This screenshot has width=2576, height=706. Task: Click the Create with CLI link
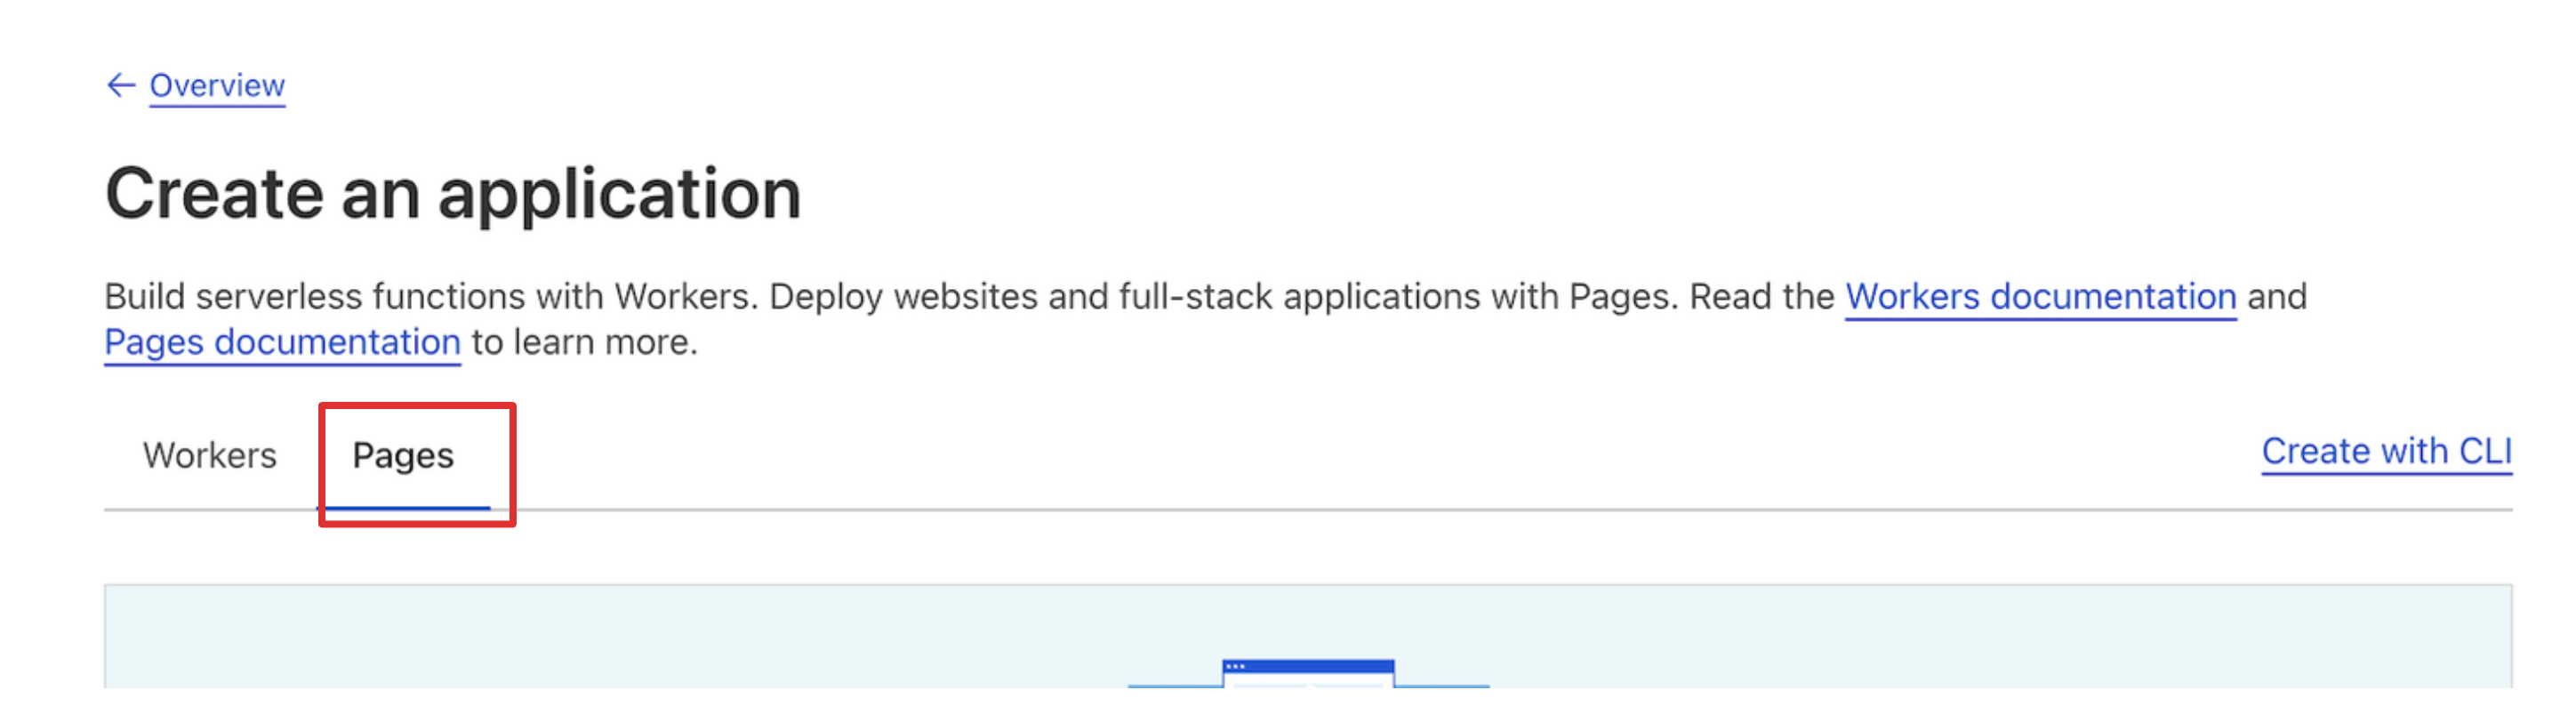coord(2386,452)
